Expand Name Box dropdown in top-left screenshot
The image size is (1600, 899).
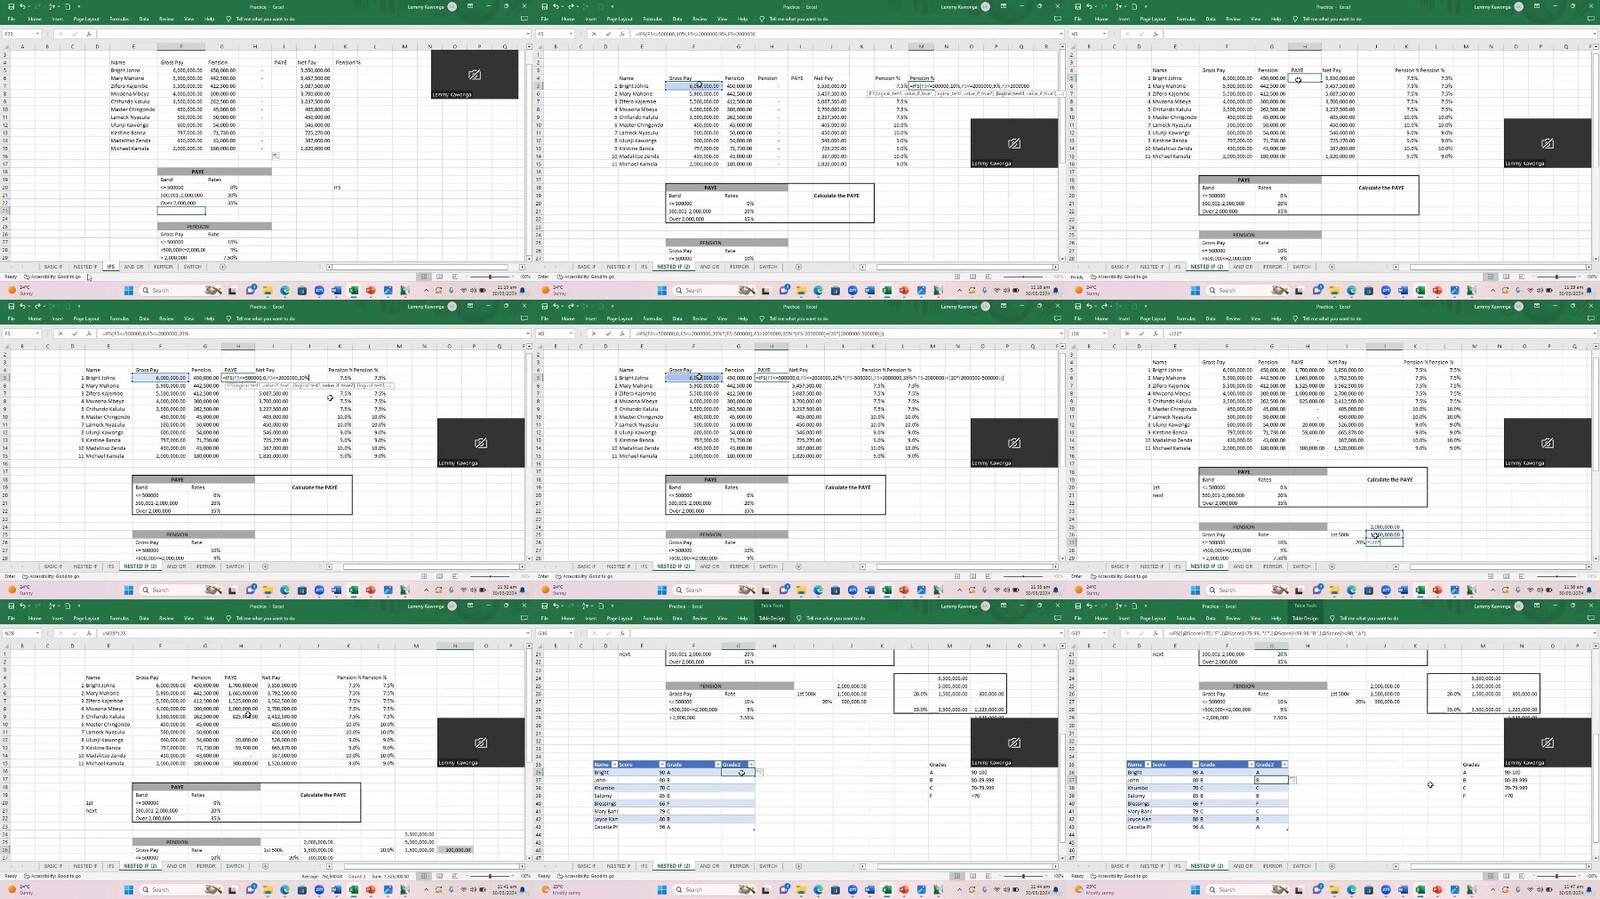tap(38, 34)
